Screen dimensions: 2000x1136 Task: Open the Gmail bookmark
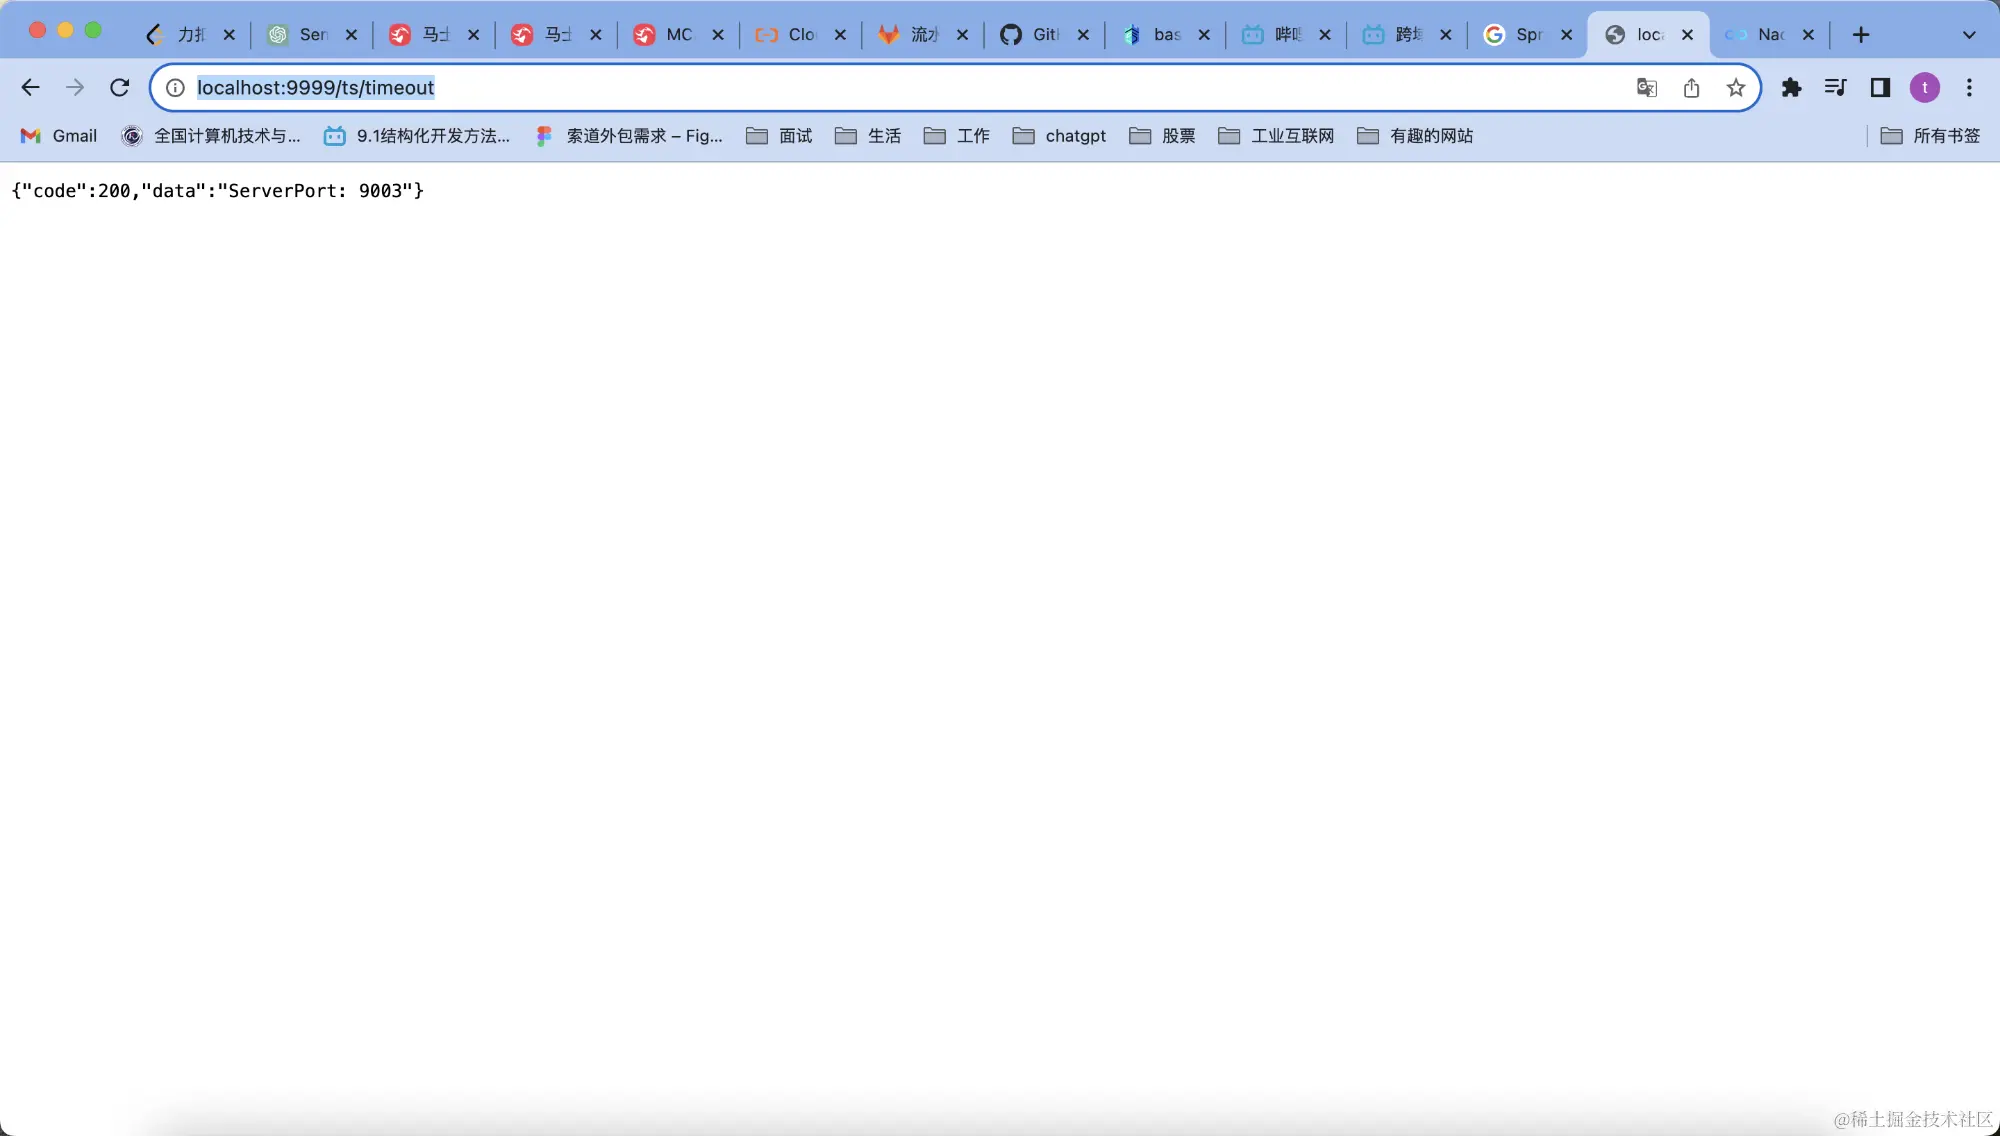click(59, 136)
